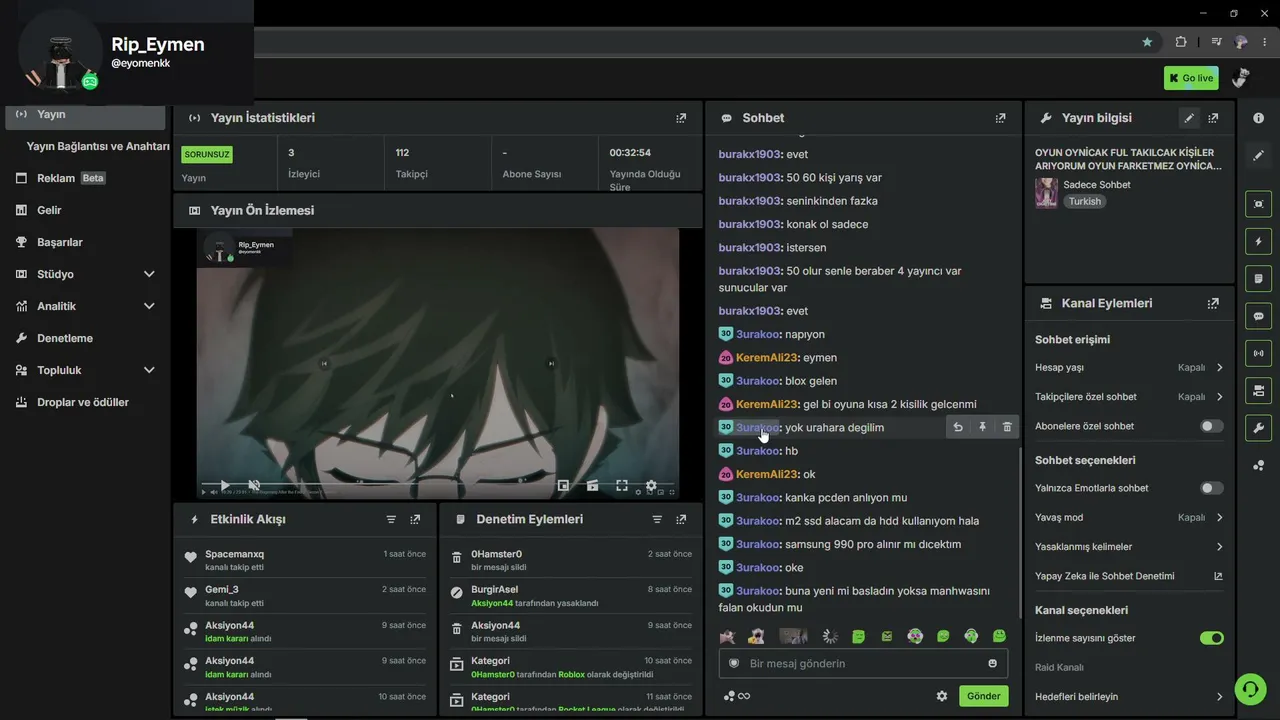The width and height of the screenshot is (1280, 720).
Task: Open stream preview player settings gear
Action: coord(651,485)
